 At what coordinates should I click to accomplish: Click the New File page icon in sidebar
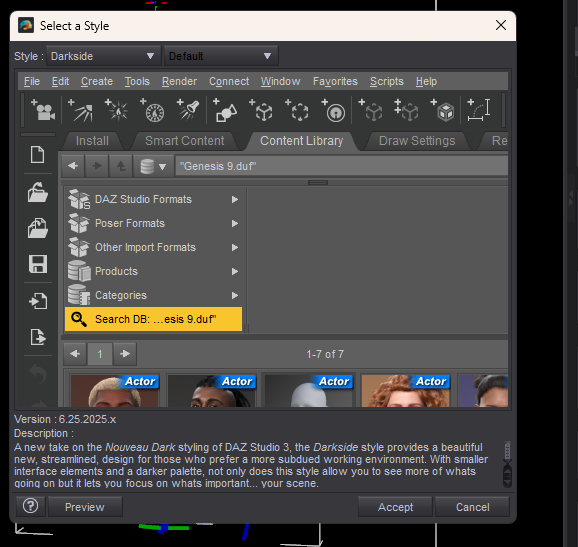(38, 154)
